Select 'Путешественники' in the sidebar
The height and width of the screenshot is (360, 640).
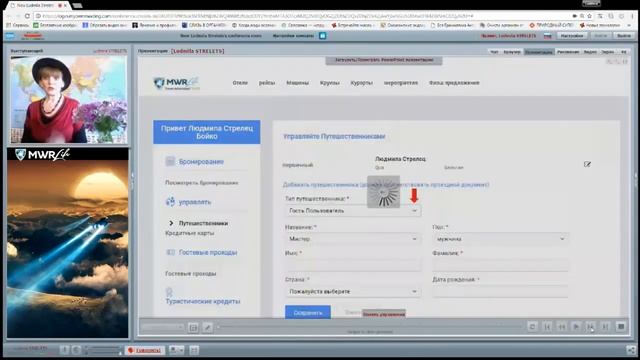coord(203,223)
